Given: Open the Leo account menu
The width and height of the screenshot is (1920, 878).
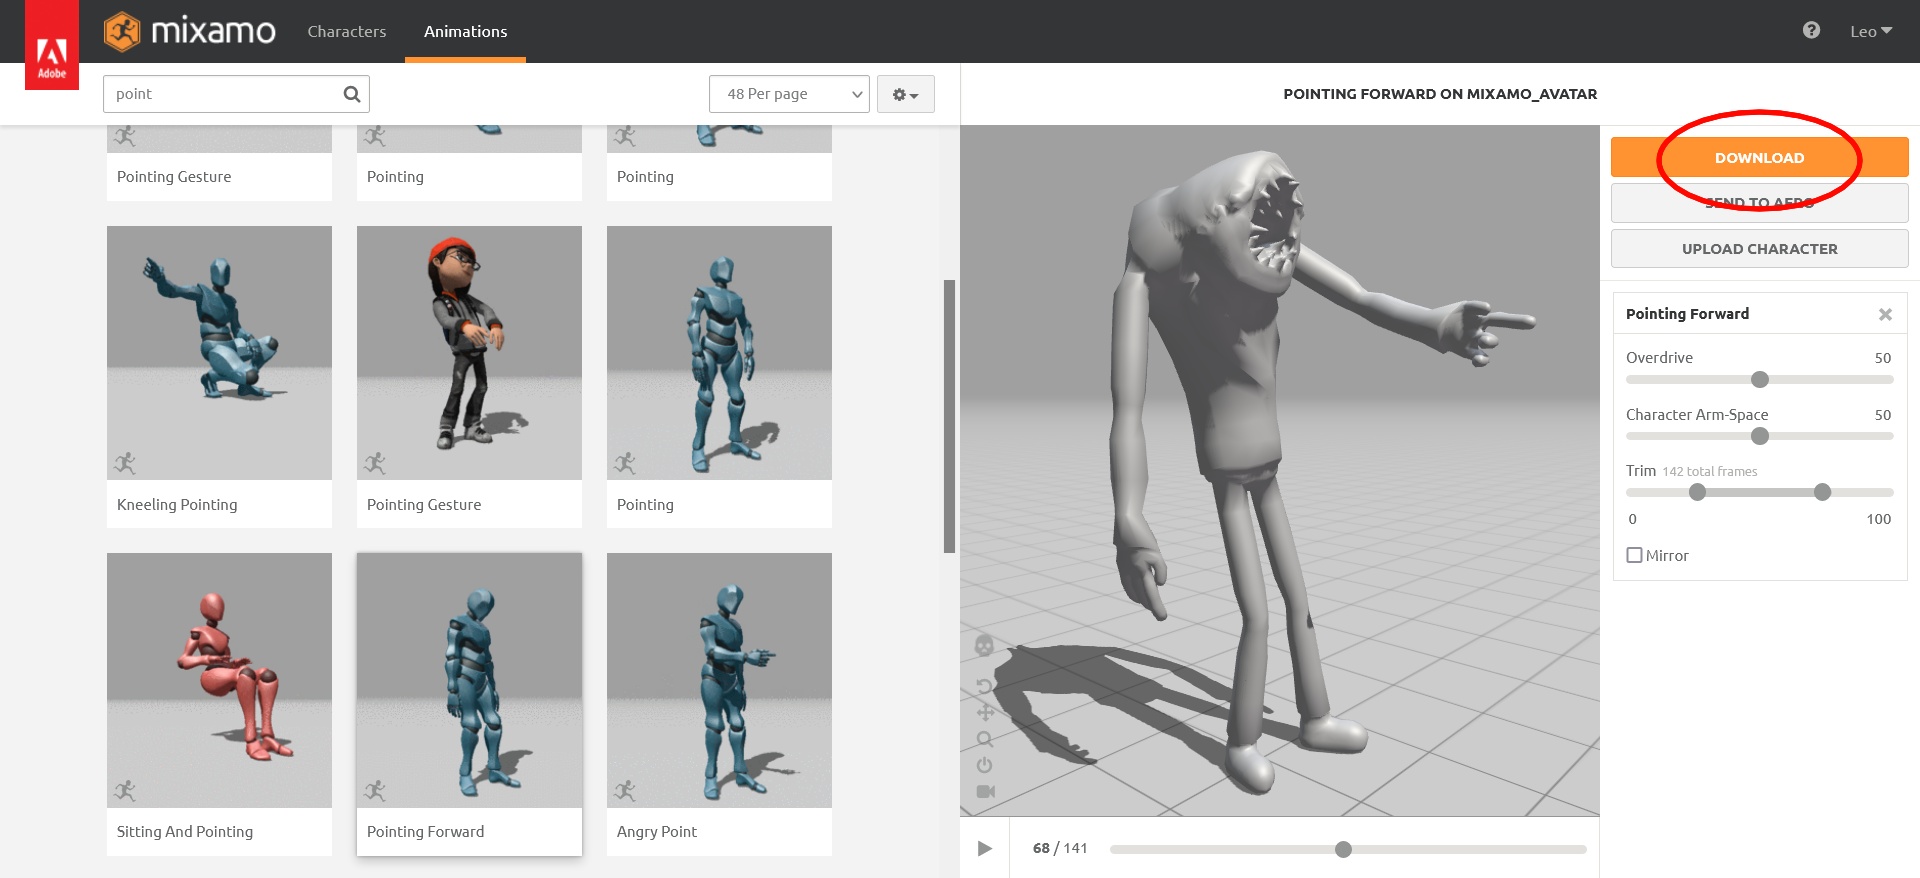Looking at the screenshot, I should (1870, 31).
